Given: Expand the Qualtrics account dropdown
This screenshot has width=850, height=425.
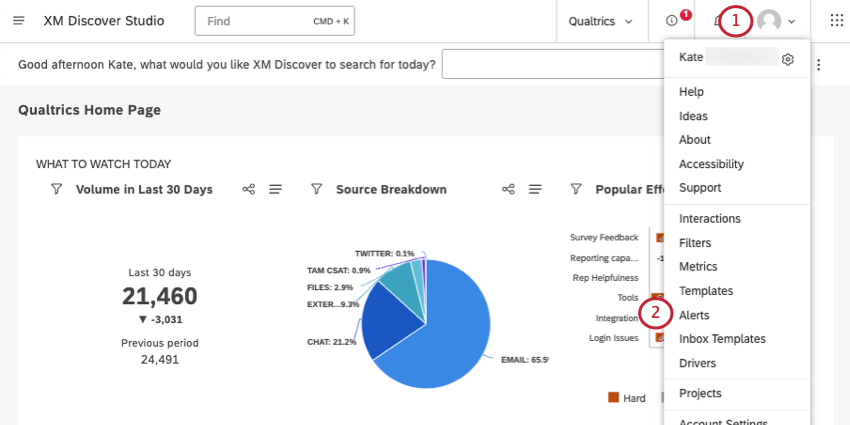Looking at the screenshot, I should coord(600,21).
